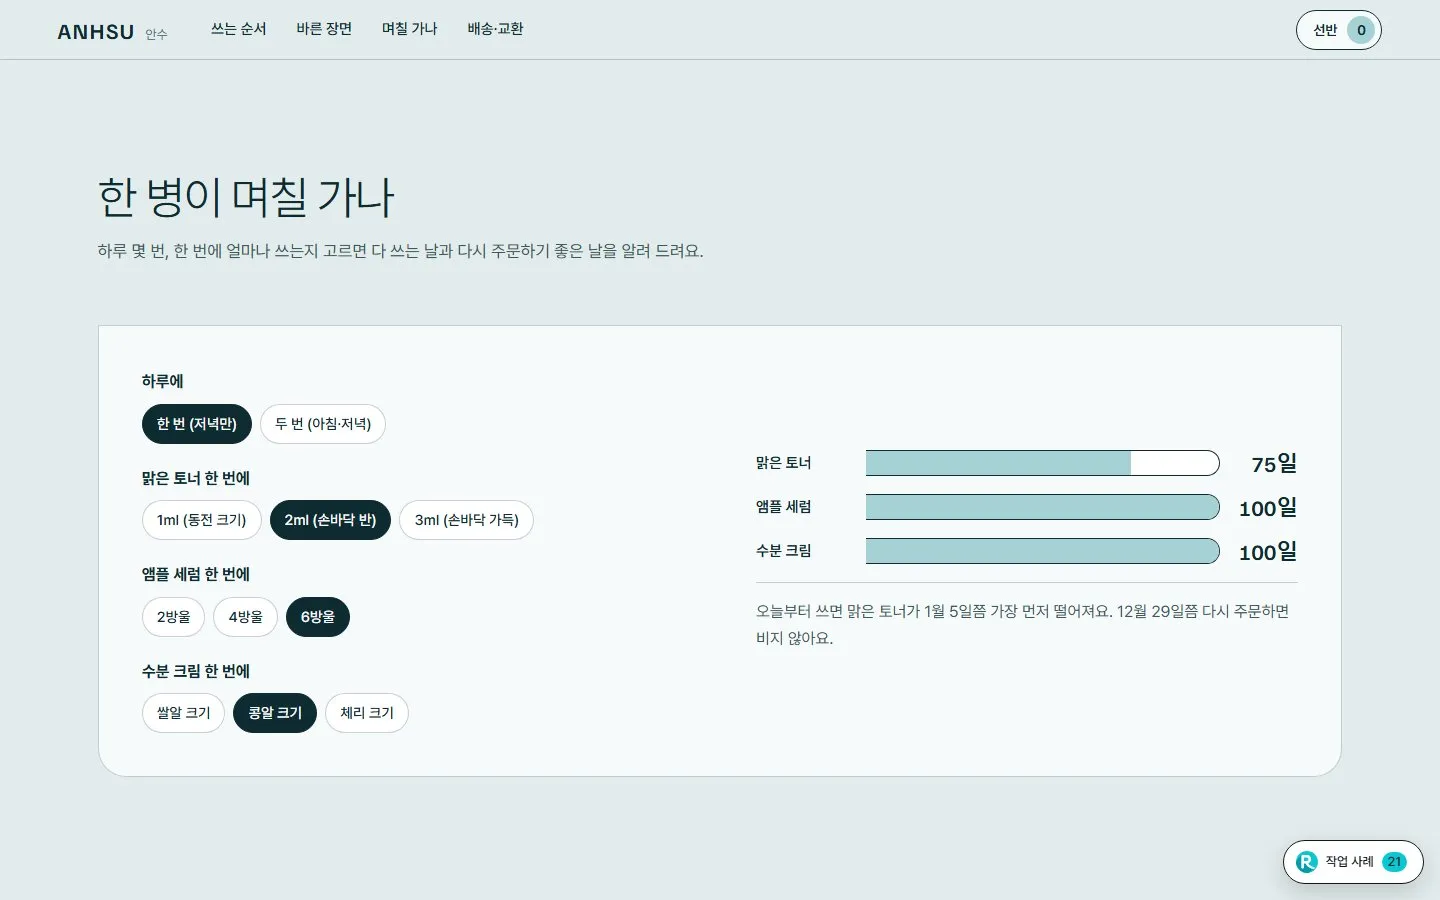Click the round R icon beside 작업 사례
This screenshot has height=900, width=1440.
[x=1306, y=862]
